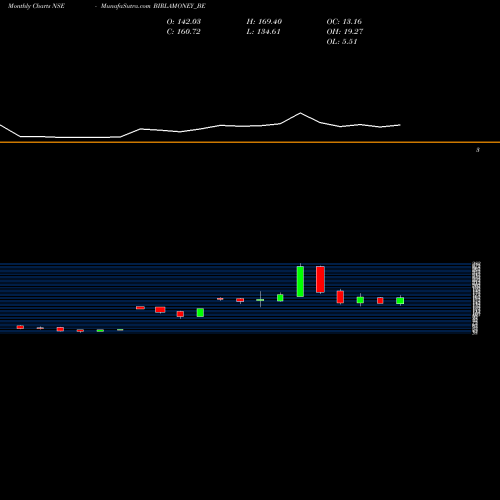Click the high value 'H: 169.40'
500x500 pixels.
pos(264,22)
